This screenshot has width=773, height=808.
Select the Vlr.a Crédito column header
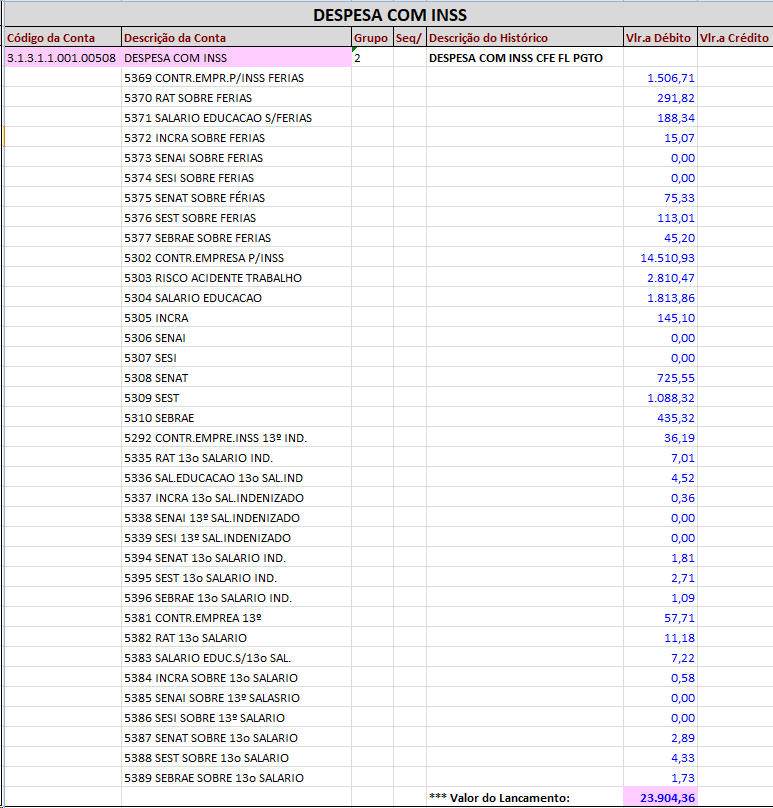tap(734, 38)
